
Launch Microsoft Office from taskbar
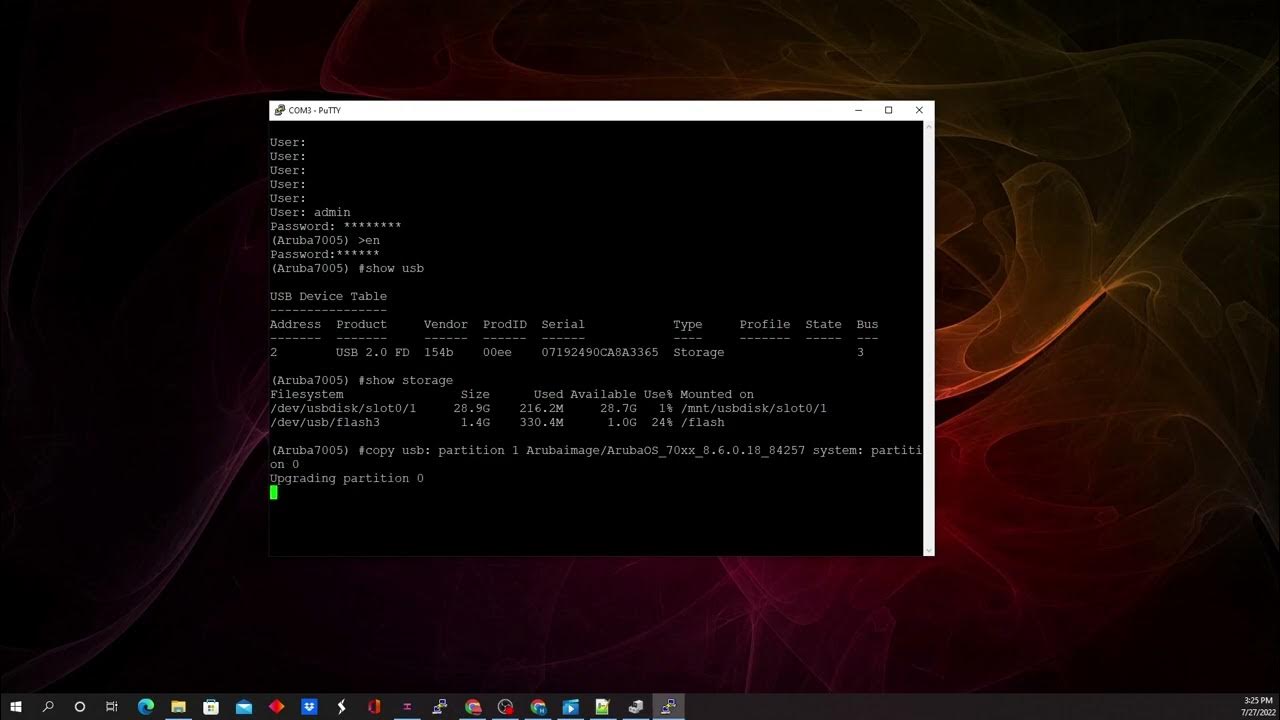click(x=374, y=707)
